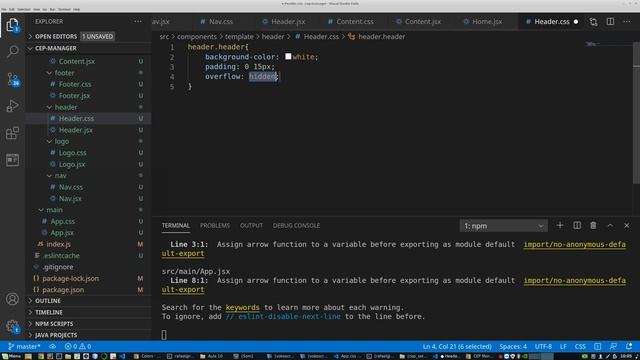Image resolution: width=640 pixels, height=360 pixels.
Task: Open errors and warnings count in status bar
Action: [78, 346]
